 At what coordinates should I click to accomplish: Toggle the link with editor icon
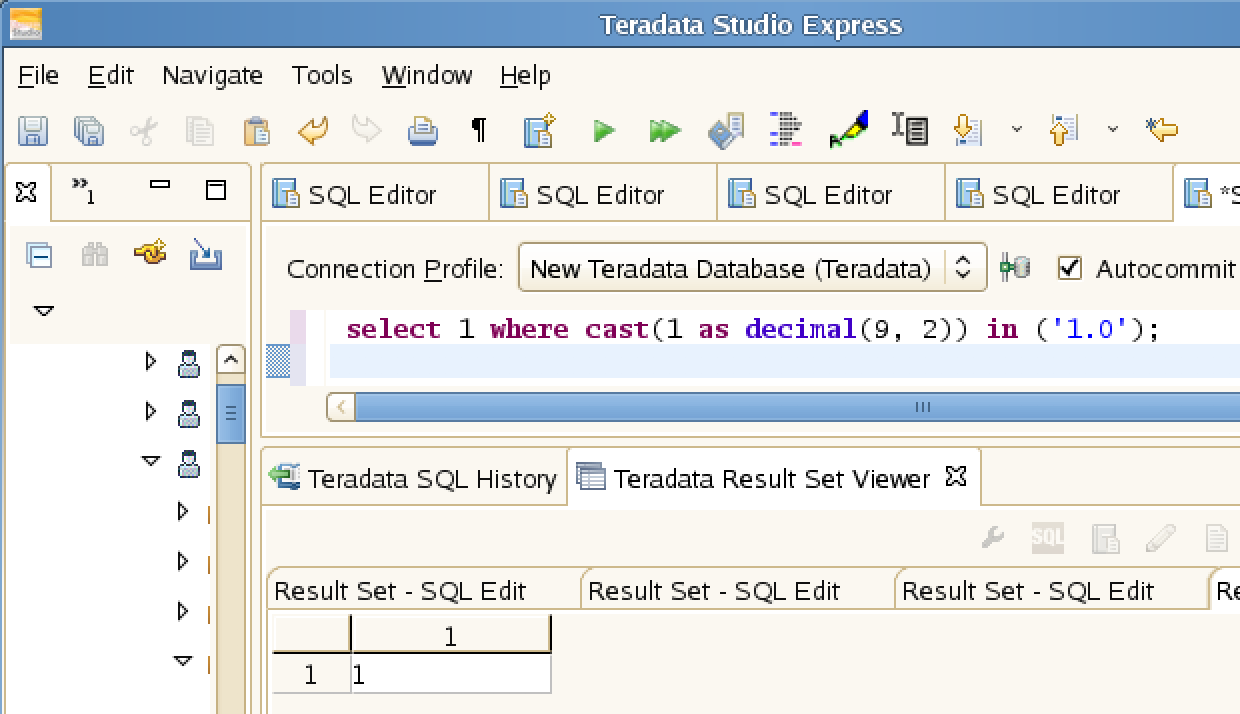(150, 254)
